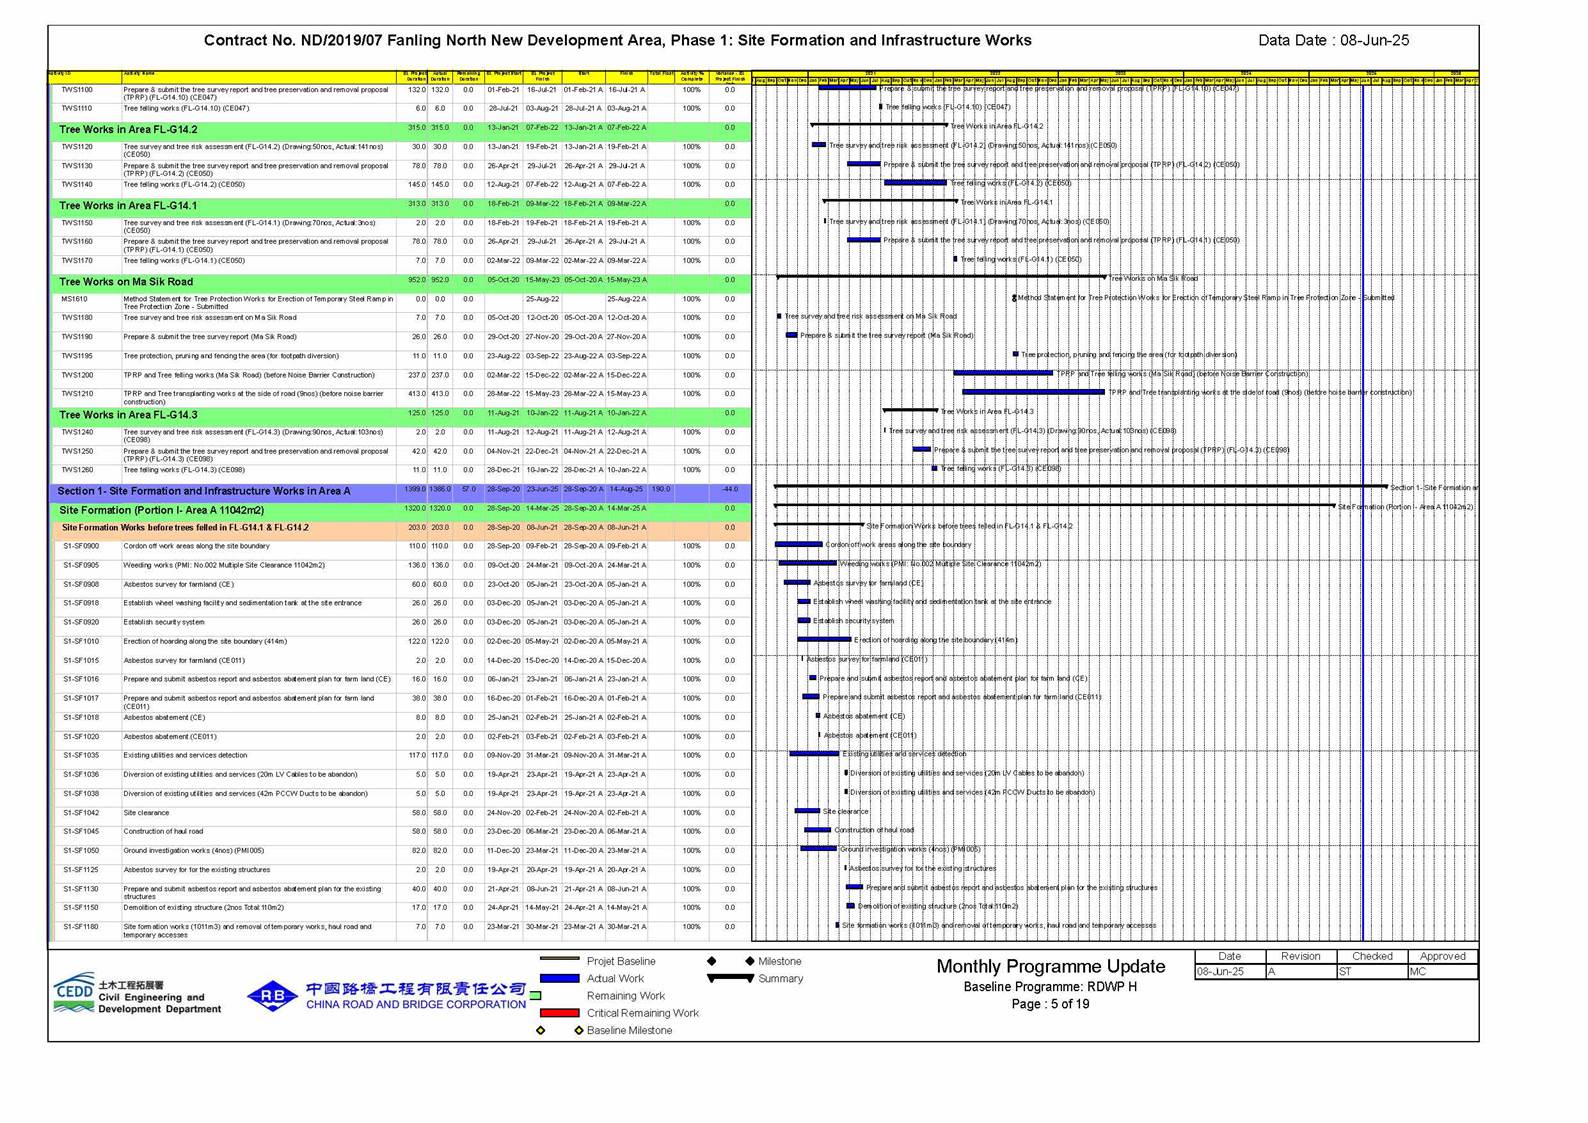Screen dimensions: 1588x1123
Task: Click the Monthly Programme Update title
Action: [1051, 967]
